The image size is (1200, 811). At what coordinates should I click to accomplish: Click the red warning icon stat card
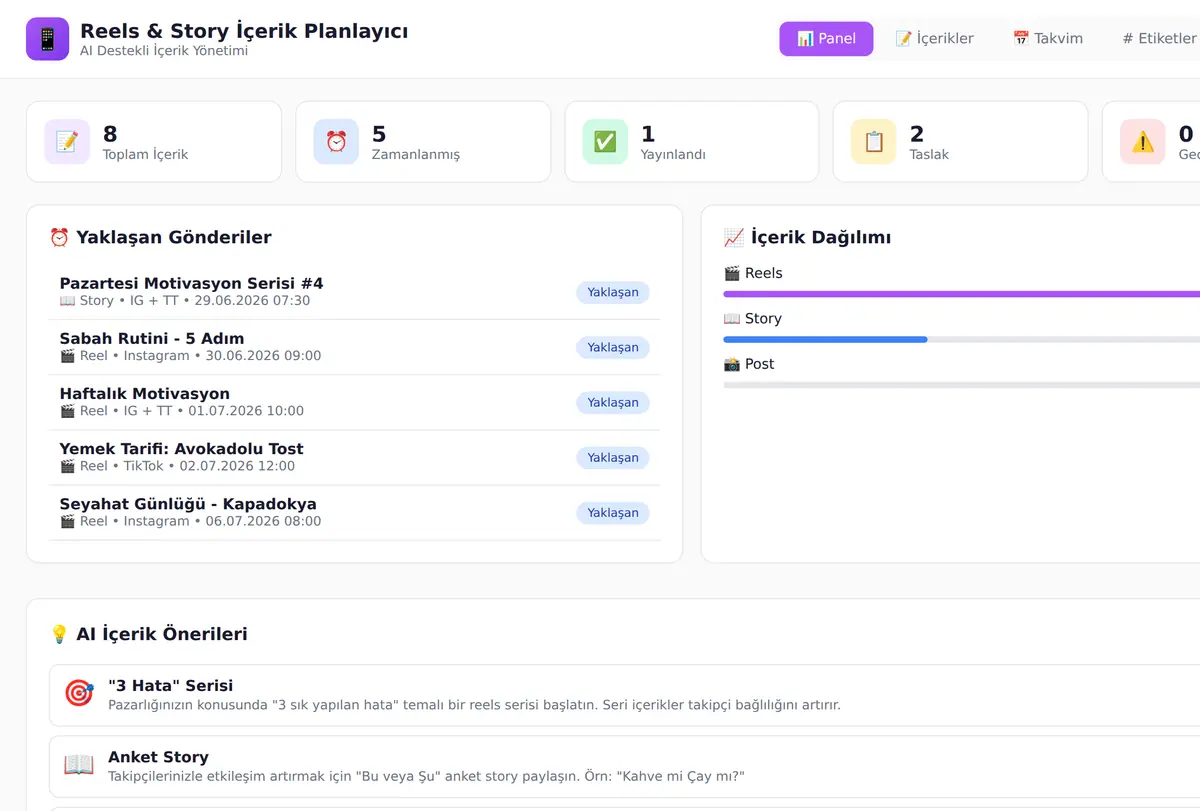tap(1142, 142)
